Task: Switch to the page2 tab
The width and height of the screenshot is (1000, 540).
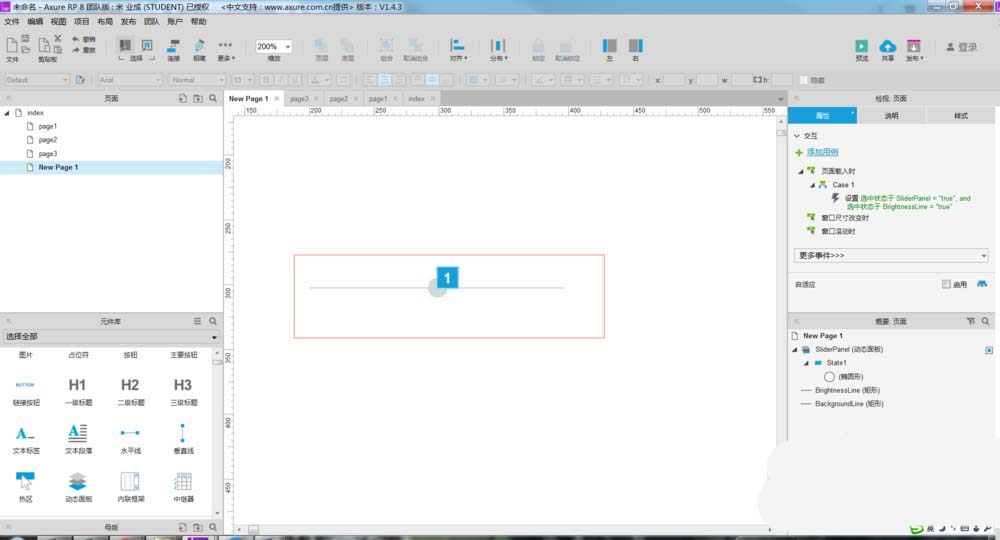Action: point(339,99)
